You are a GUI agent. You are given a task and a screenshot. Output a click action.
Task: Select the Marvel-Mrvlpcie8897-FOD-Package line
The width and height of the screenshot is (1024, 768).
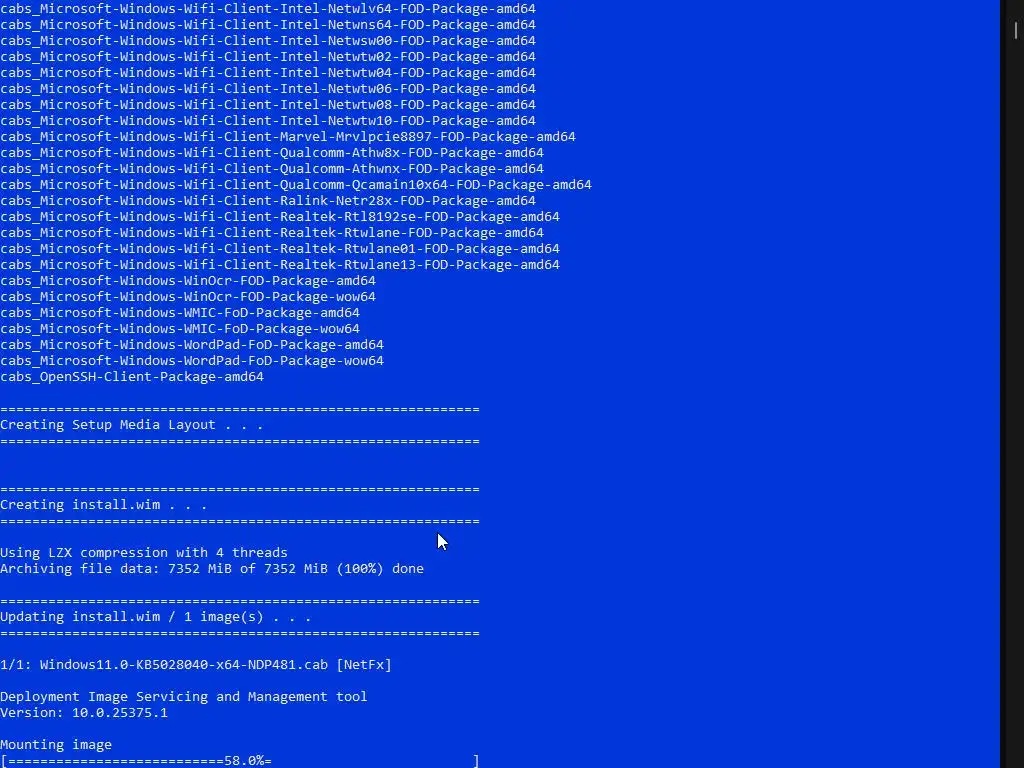click(x=288, y=136)
